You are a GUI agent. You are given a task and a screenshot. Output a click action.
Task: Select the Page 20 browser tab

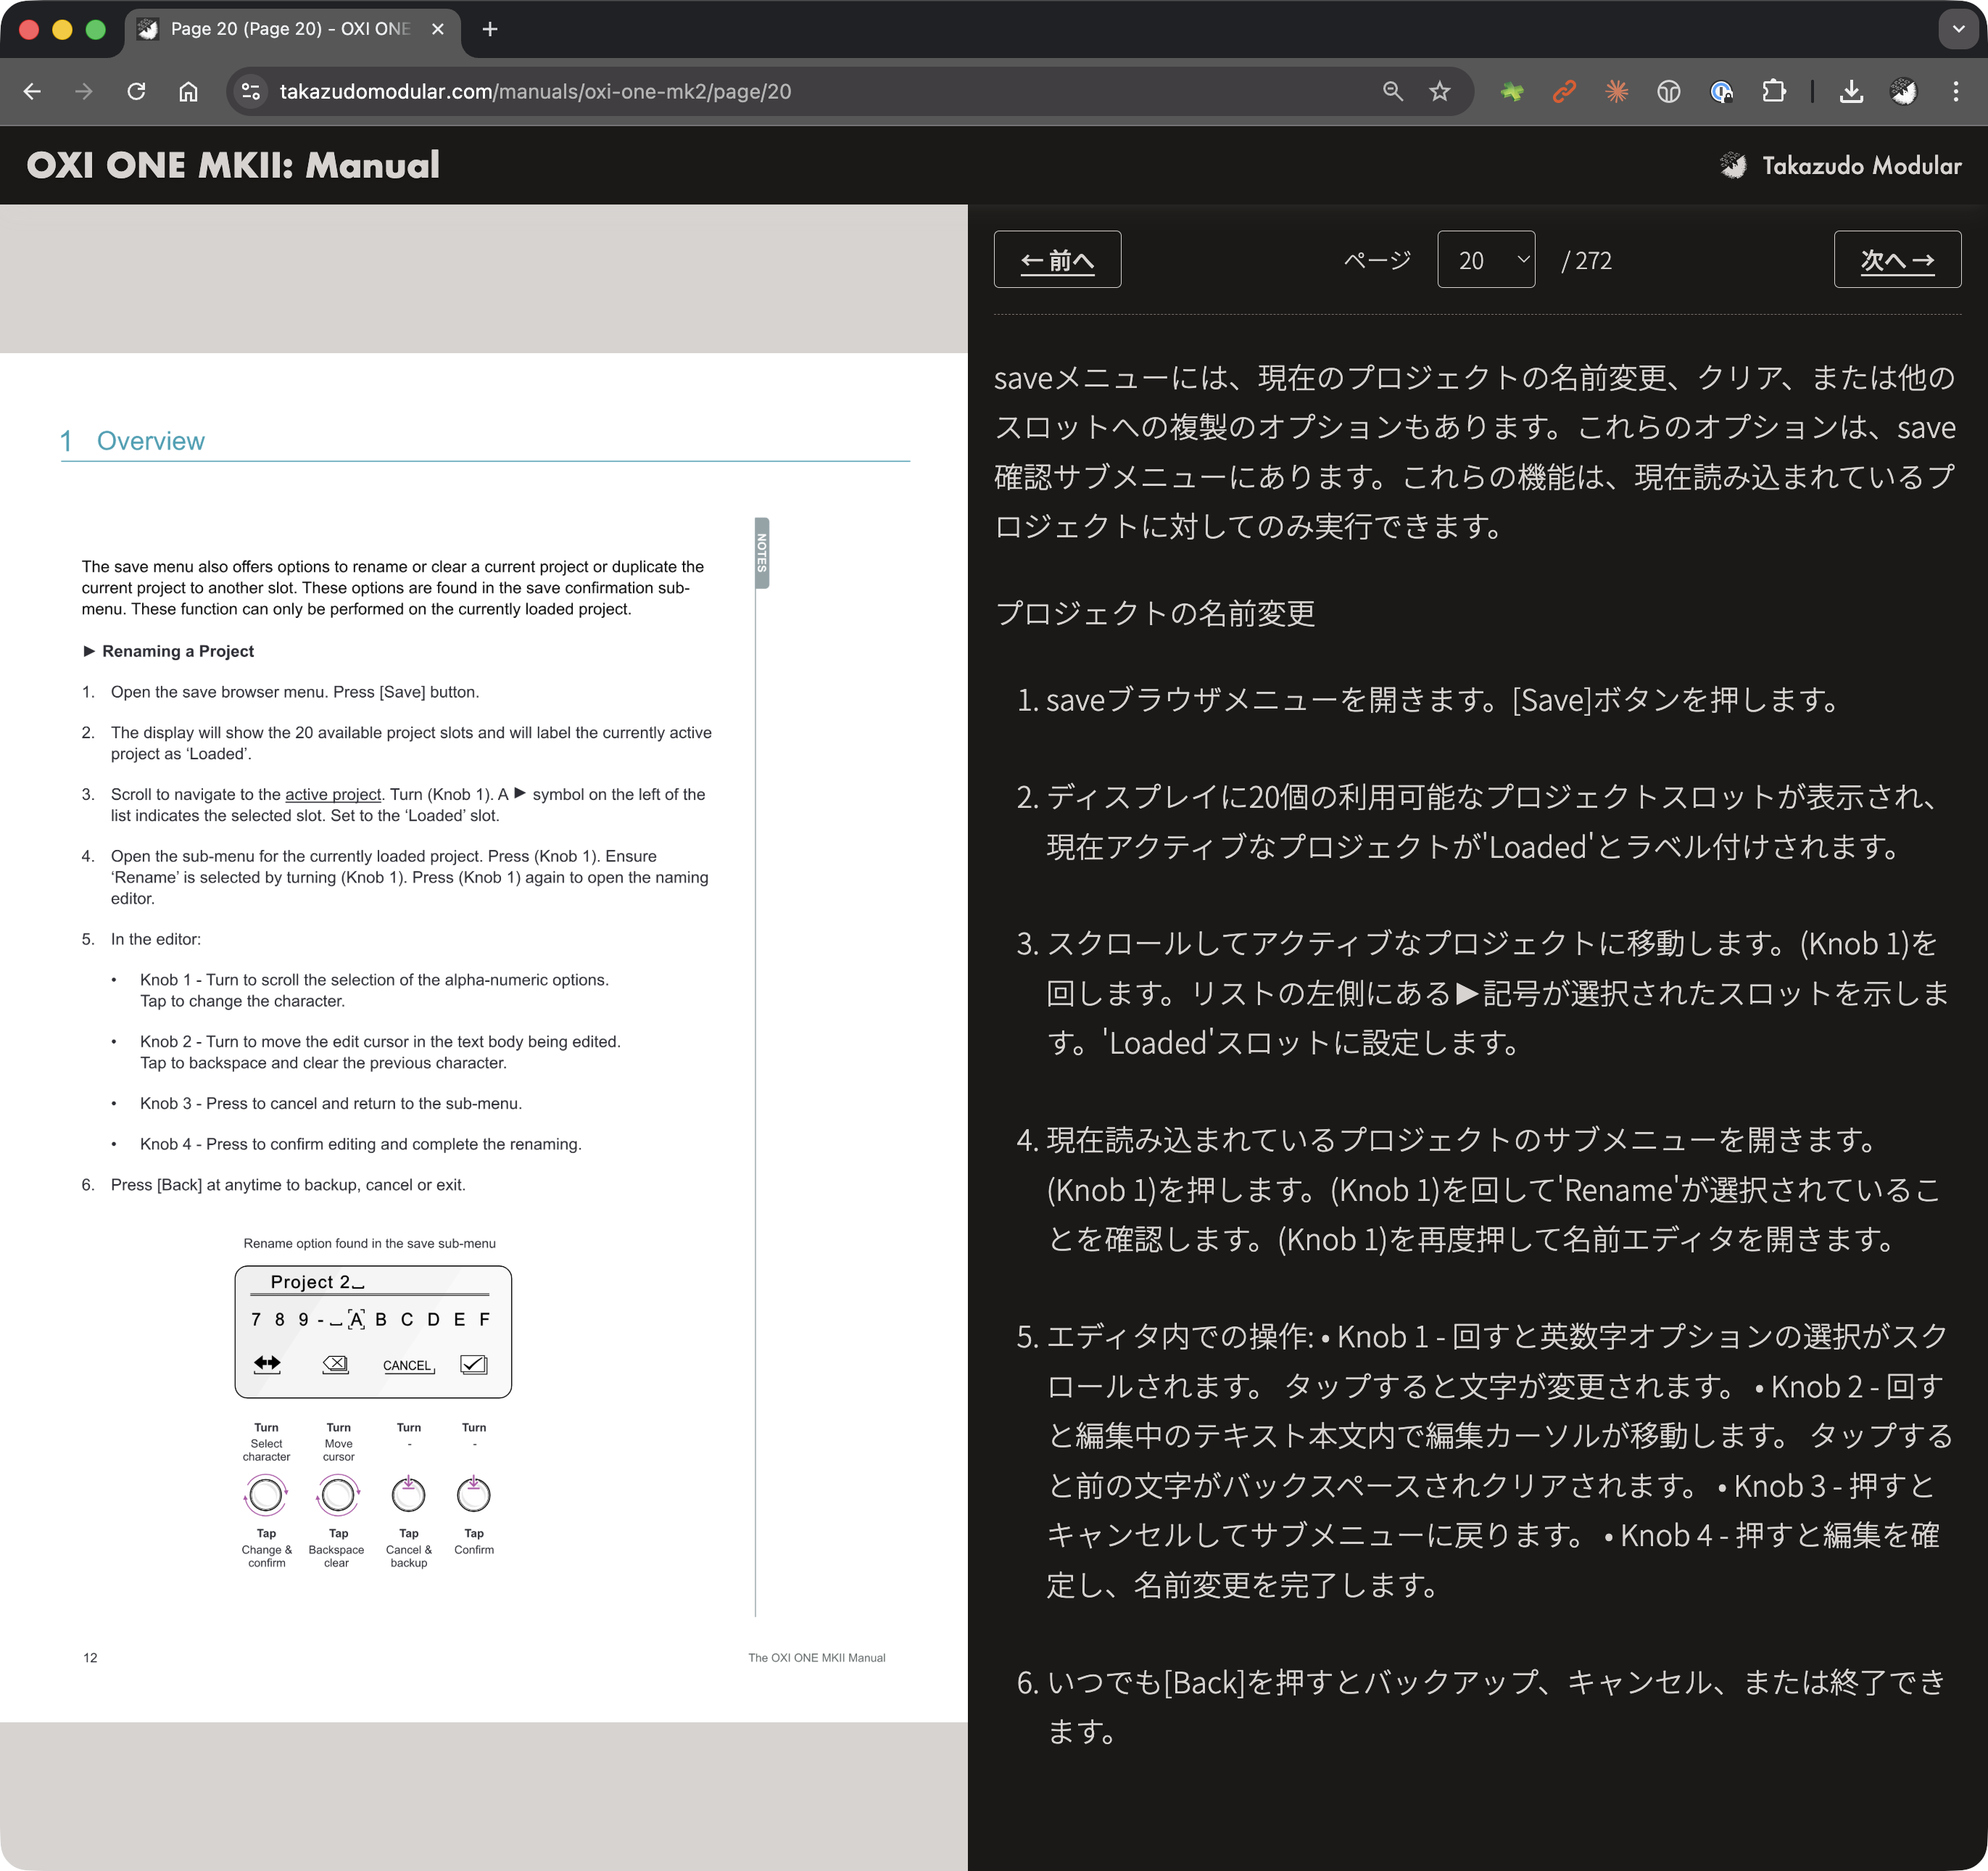coord(290,29)
